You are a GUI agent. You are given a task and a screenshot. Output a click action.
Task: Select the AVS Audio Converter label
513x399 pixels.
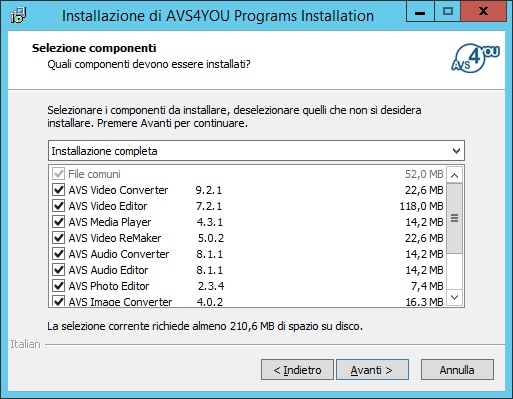pyautogui.click(x=119, y=254)
